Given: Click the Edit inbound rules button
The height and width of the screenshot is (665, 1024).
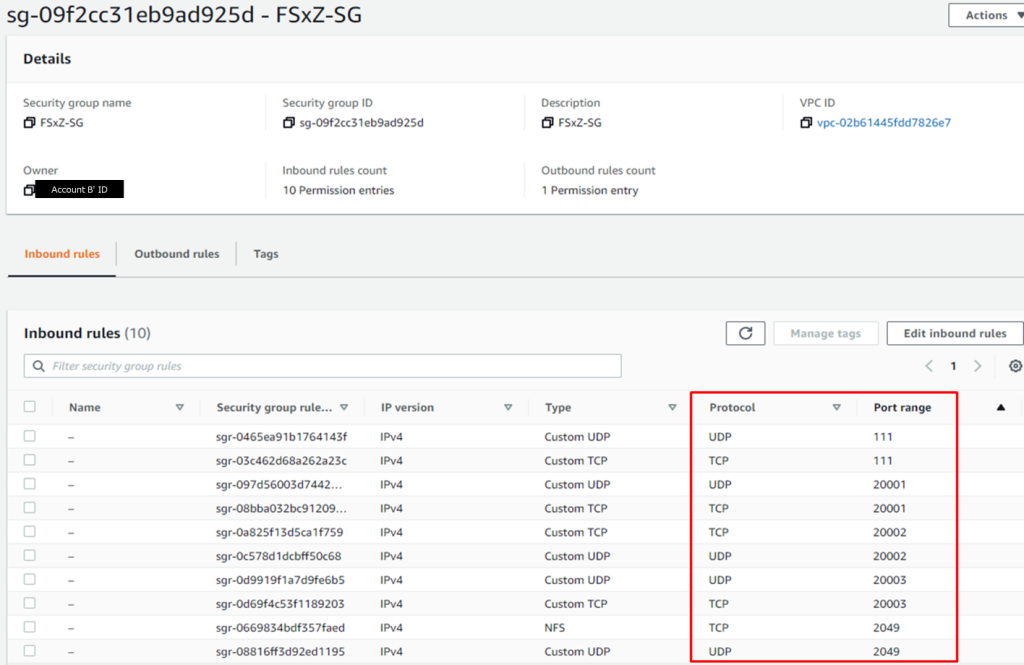Looking at the screenshot, I should click(x=954, y=332).
